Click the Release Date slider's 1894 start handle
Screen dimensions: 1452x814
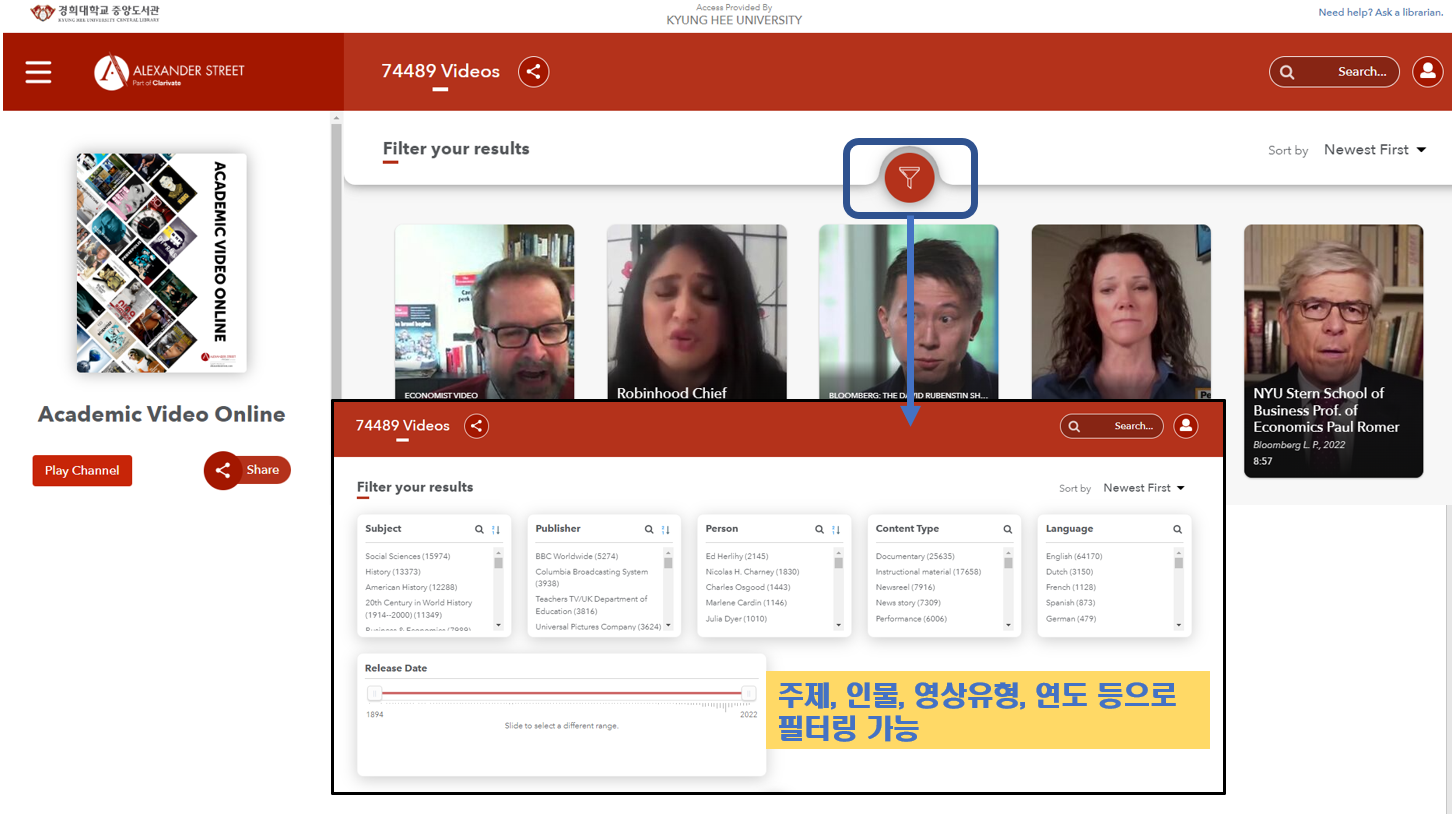[x=375, y=693]
